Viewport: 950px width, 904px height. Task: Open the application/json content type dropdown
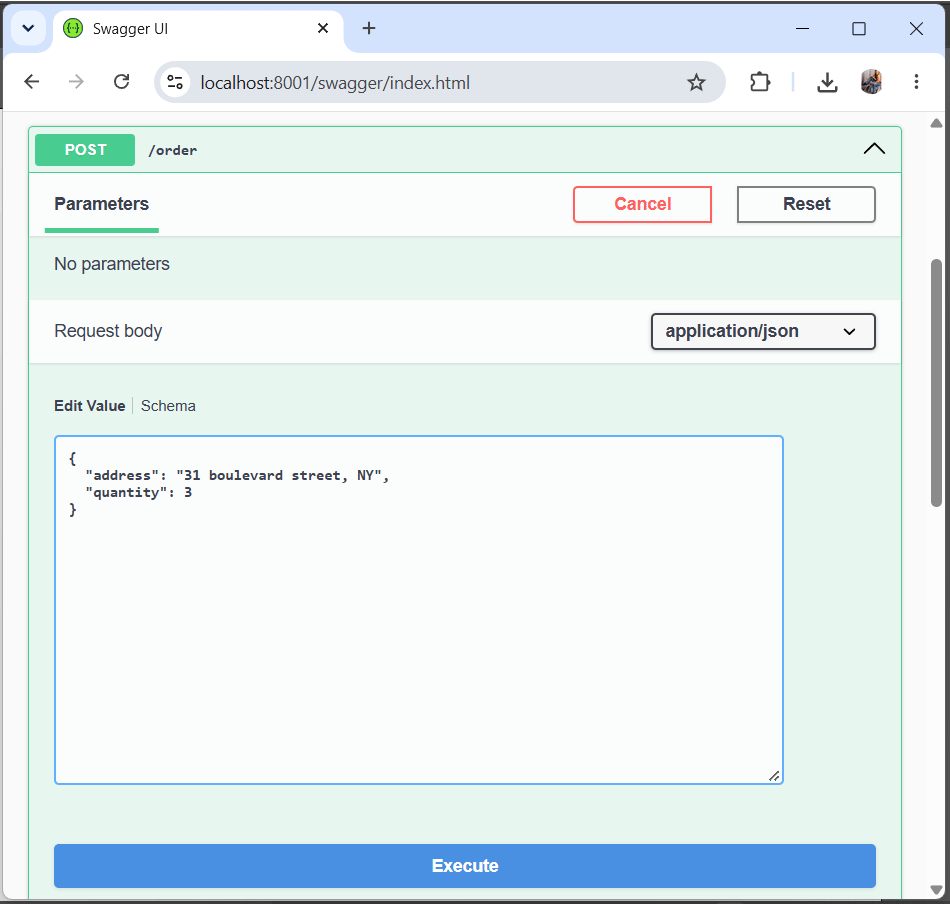click(763, 331)
